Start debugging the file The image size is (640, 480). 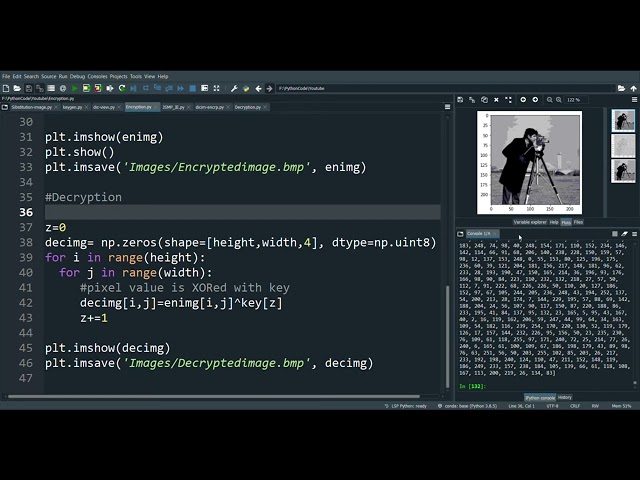[133, 88]
